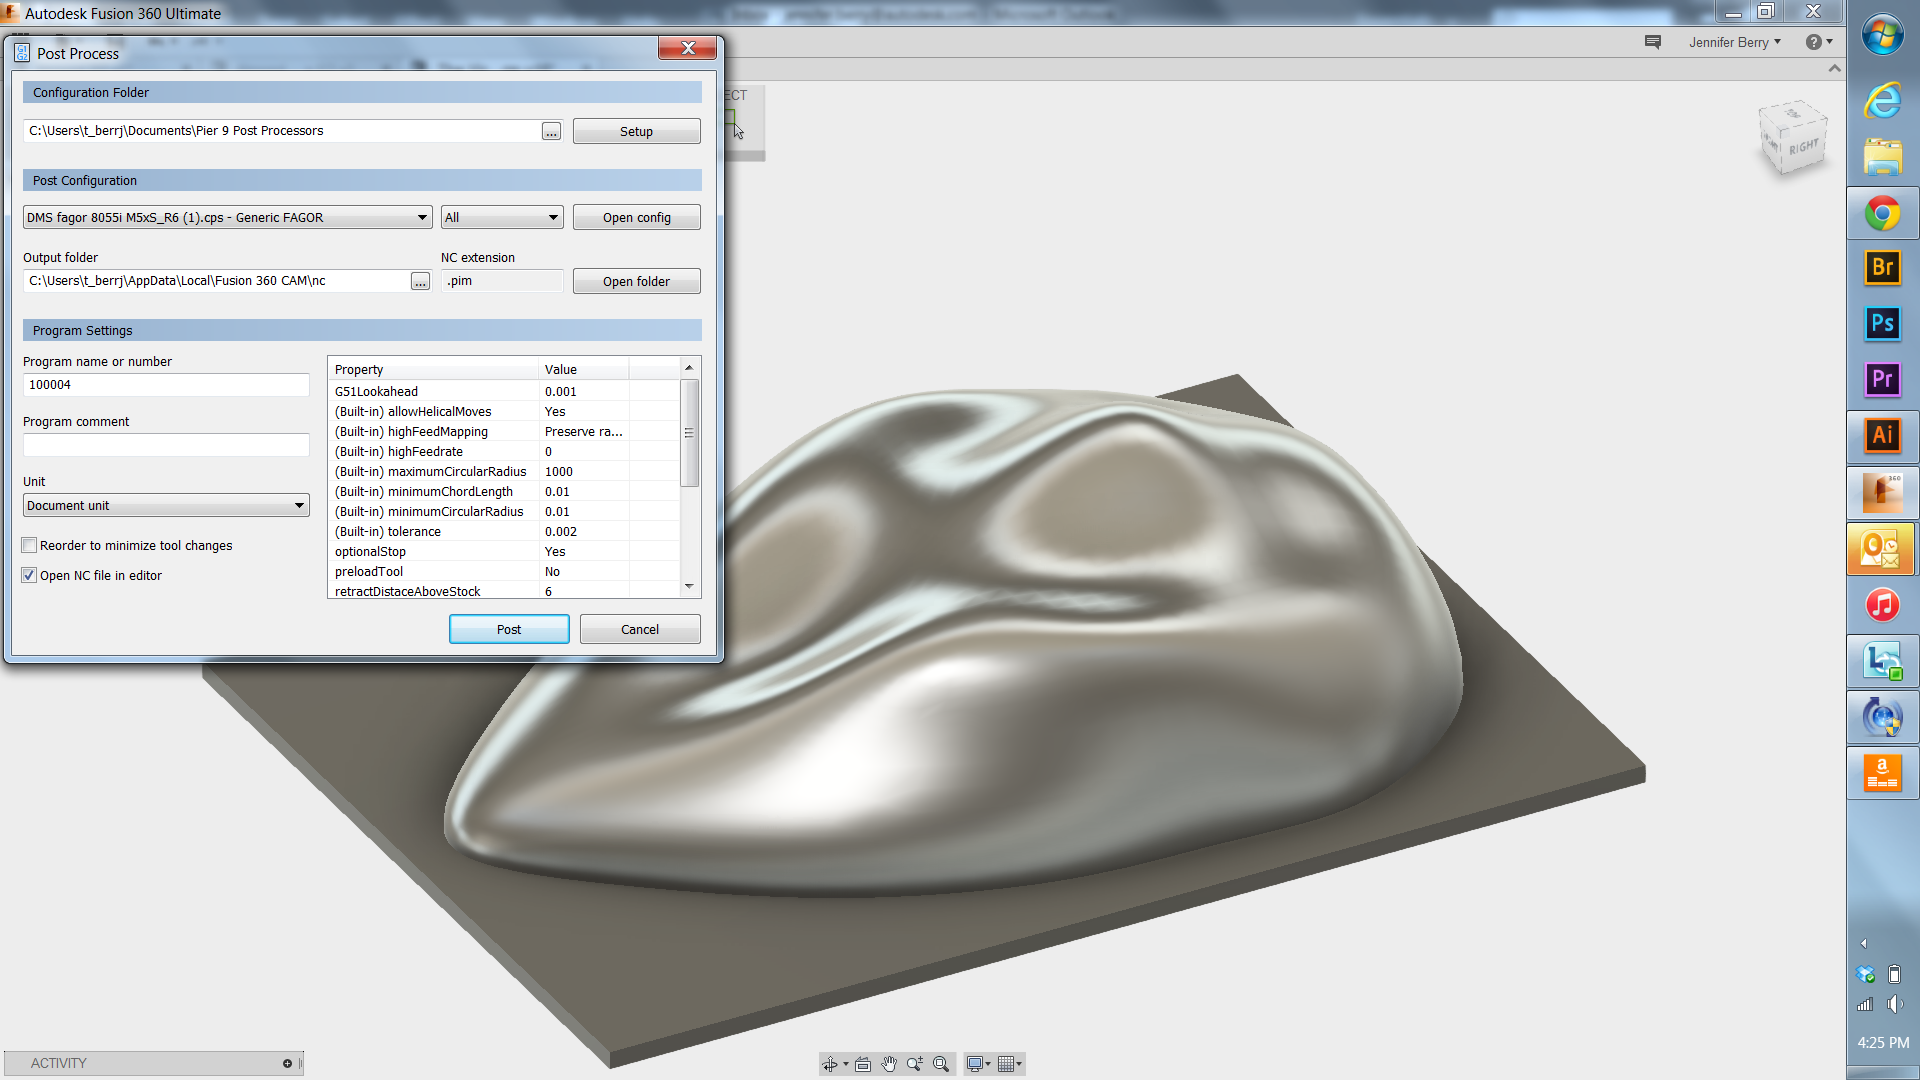Click the tolerance 0.002 value
Screen dimensions: 1920x1080
click(x=561, y=532)
